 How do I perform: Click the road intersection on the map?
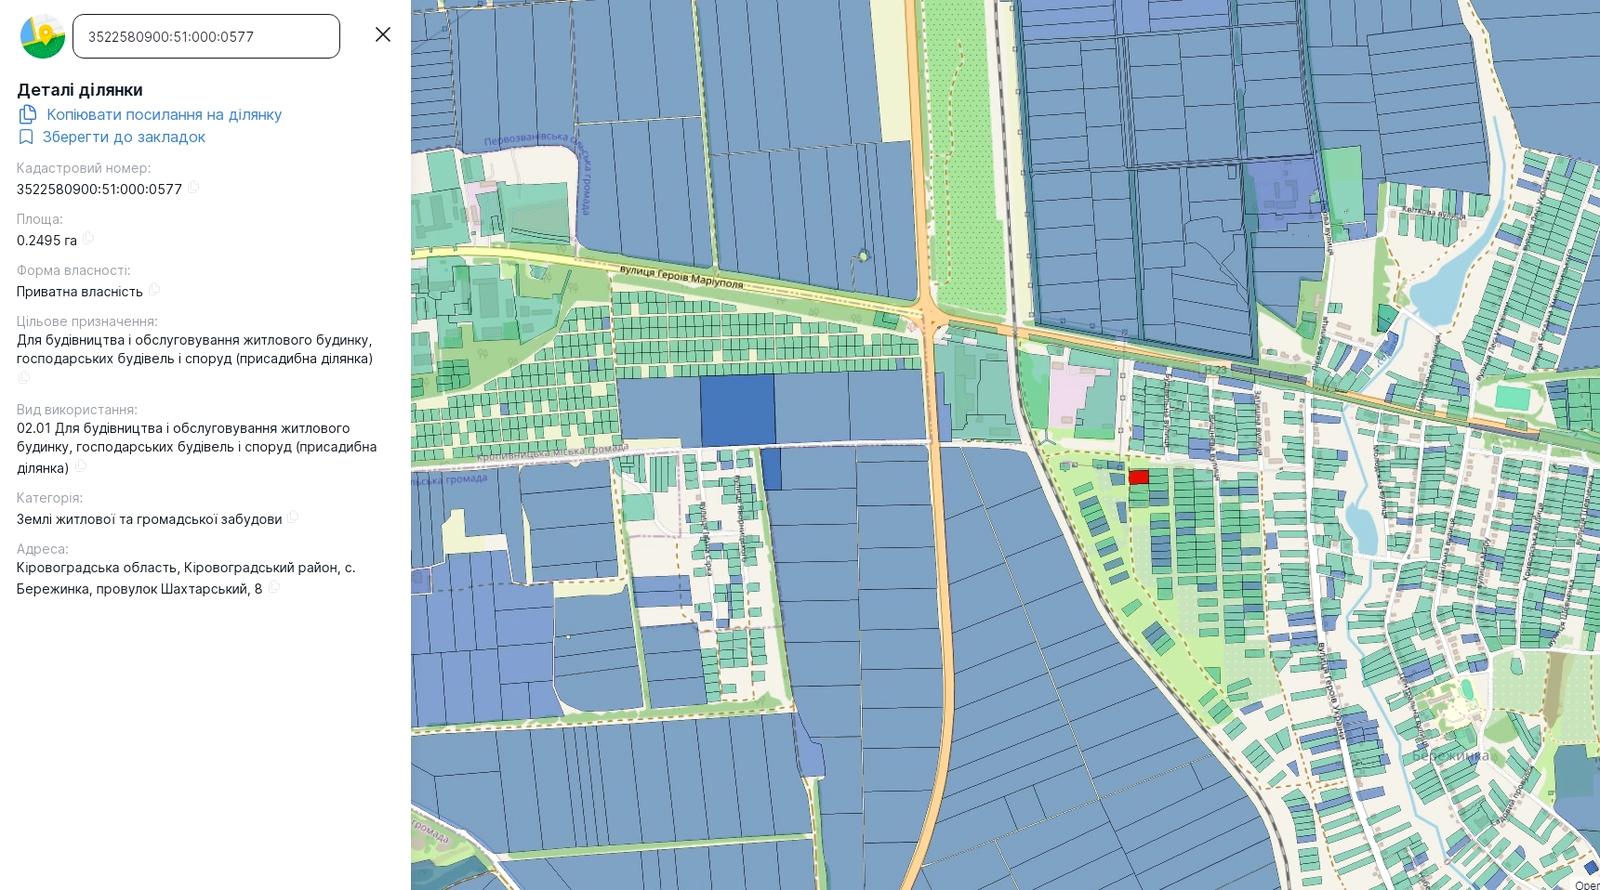click(x=929, y=319)
